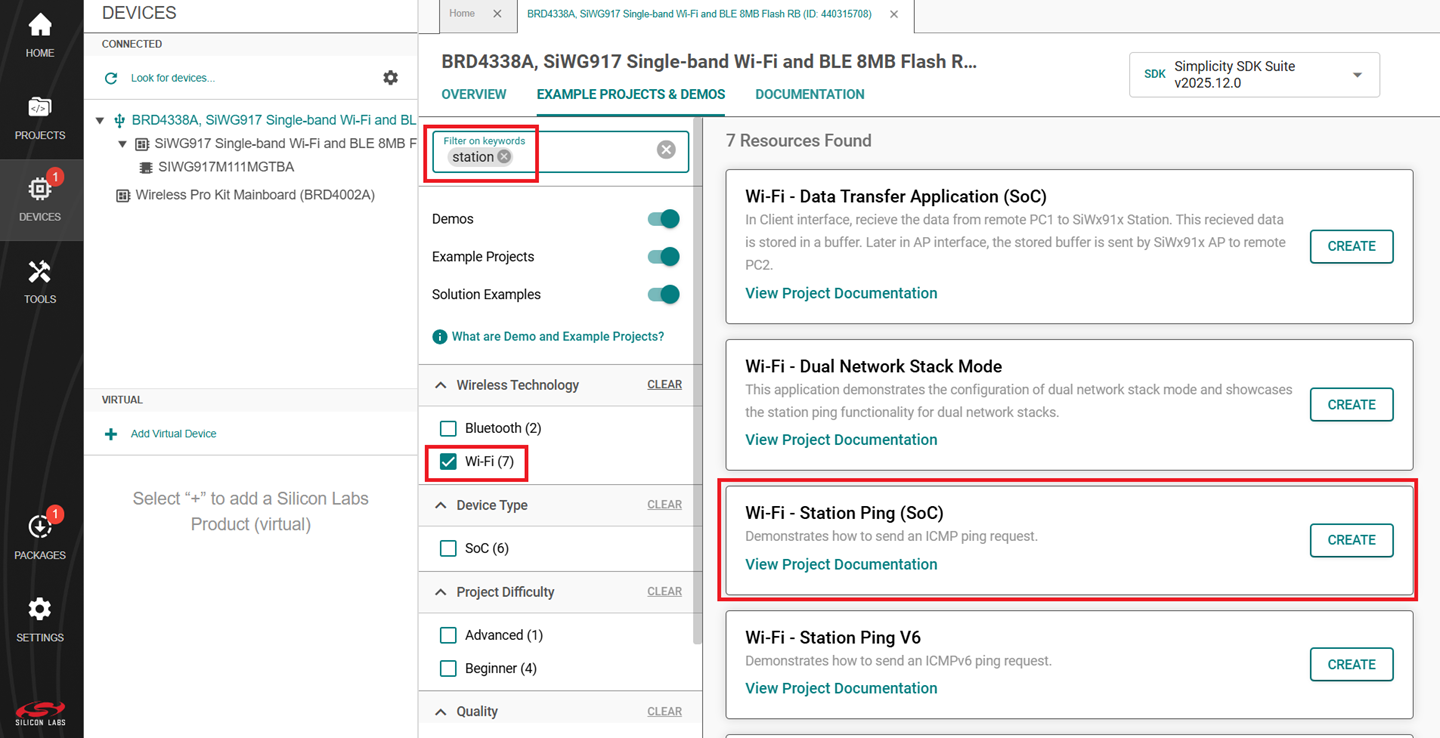Go to Projects in the sidebar
The height and width of the screenshot is (738, 1440).
tap(40, 117)
